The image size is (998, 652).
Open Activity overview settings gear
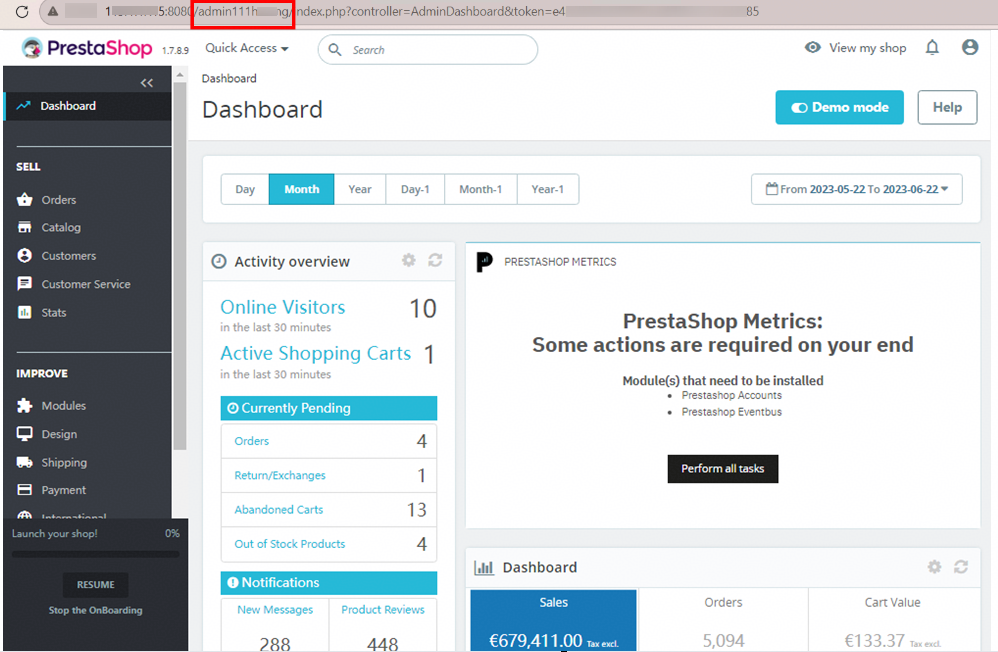click(x=409, y=260)
